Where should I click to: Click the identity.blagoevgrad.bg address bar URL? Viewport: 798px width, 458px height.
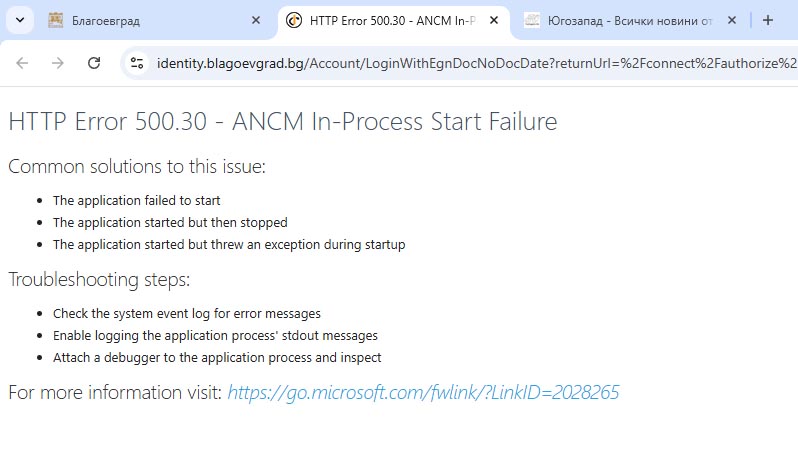pos(477,64)
